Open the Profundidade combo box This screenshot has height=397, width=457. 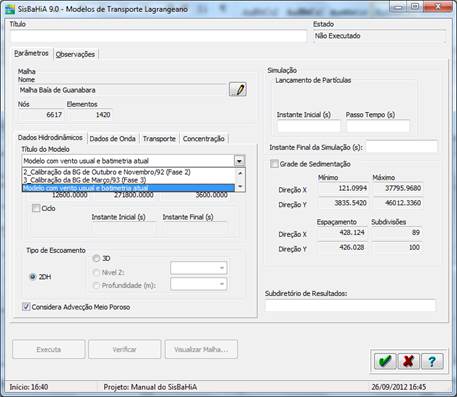coord(199,284)
